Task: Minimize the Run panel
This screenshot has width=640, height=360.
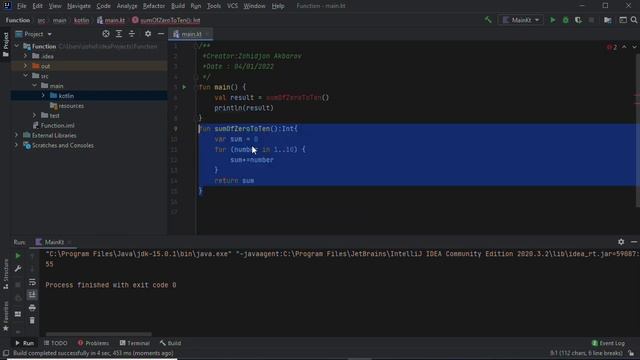Action: (634, 242)
